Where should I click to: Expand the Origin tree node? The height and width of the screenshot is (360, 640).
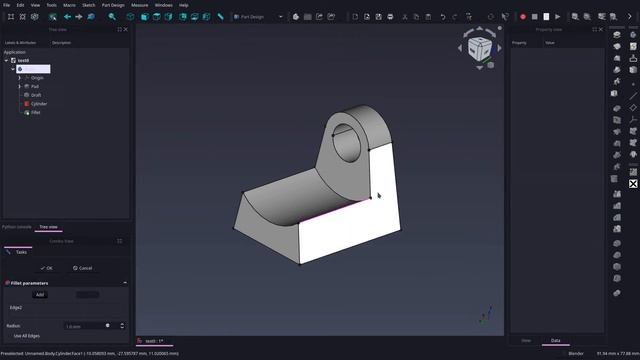(x=19, y=78)
